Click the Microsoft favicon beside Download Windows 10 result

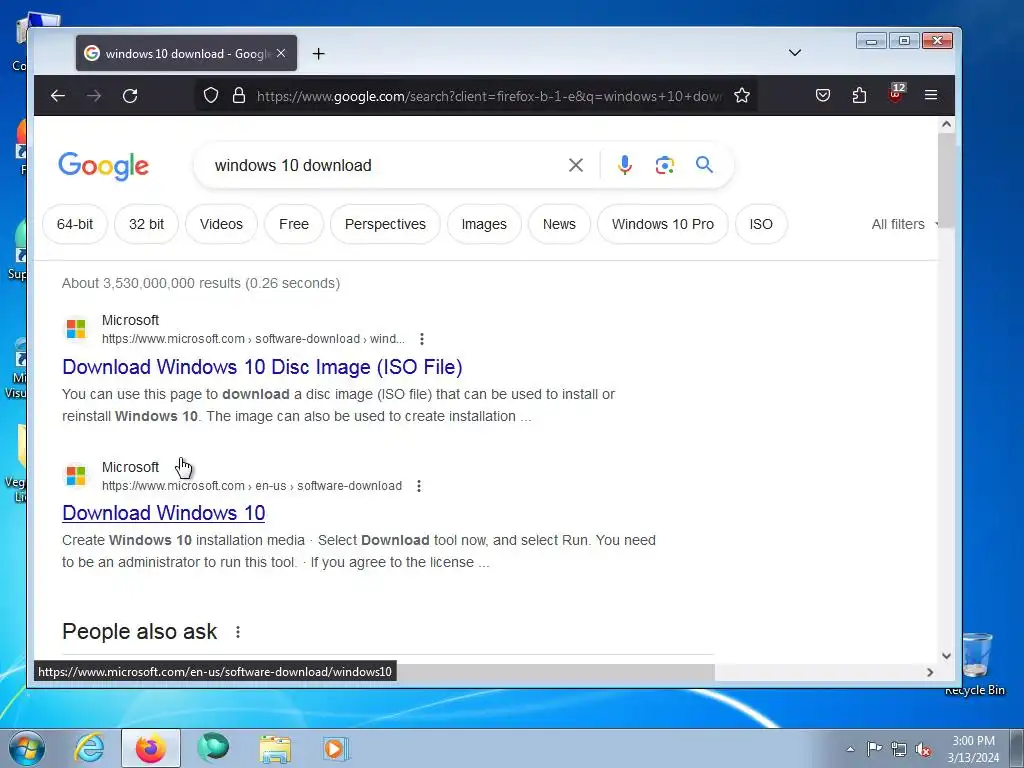click(x=76, y=475)
